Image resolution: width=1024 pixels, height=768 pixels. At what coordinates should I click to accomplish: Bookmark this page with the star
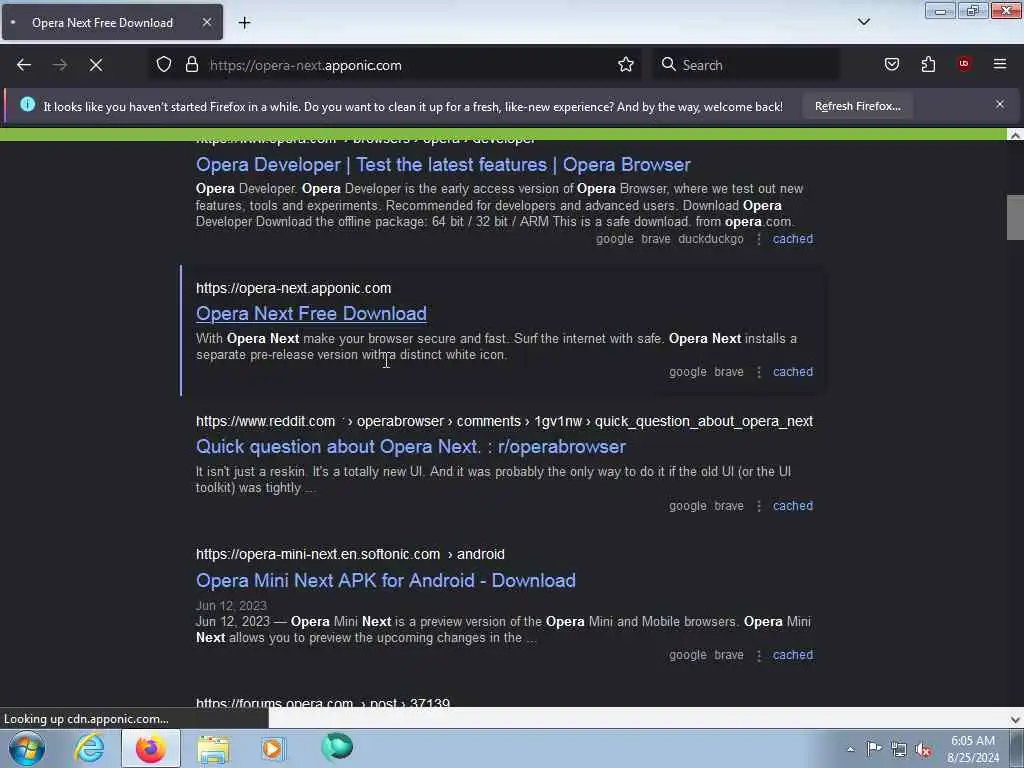point(626,65)
